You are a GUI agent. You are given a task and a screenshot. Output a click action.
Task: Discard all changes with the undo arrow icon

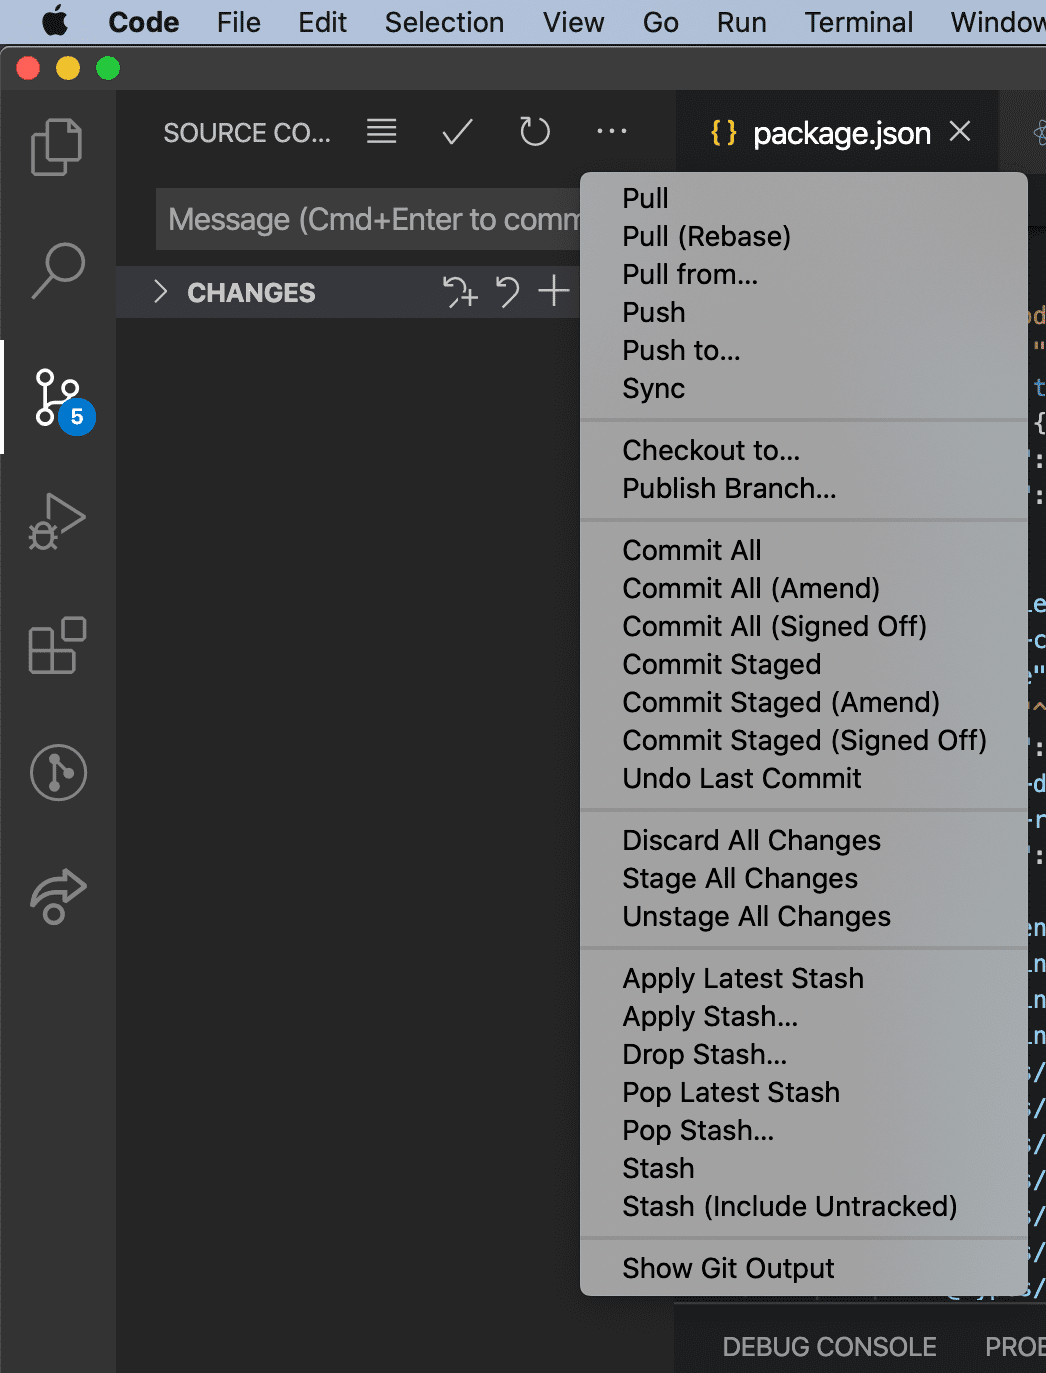tap(508, 292)
